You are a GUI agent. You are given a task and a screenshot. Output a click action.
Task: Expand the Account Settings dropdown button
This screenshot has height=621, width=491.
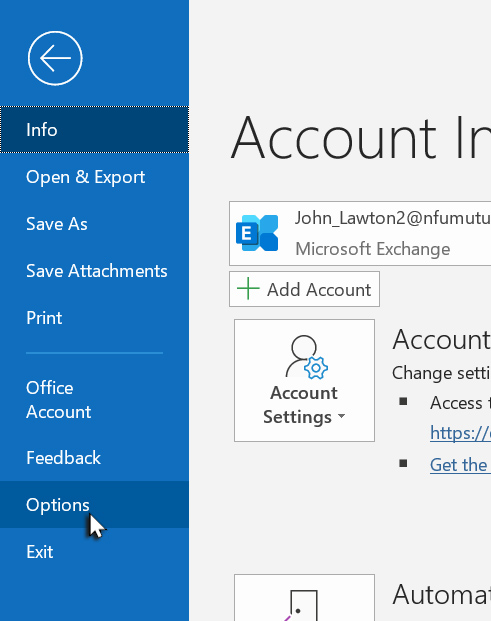(x=304, y=380)
